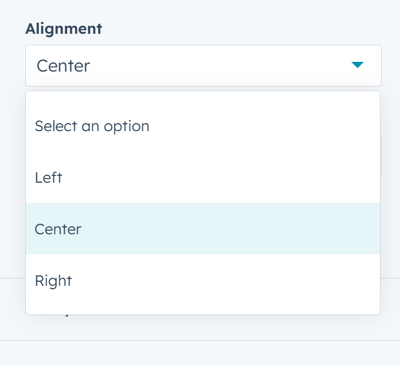Clear alignment via 'Select an option'

tap(203, 126)
